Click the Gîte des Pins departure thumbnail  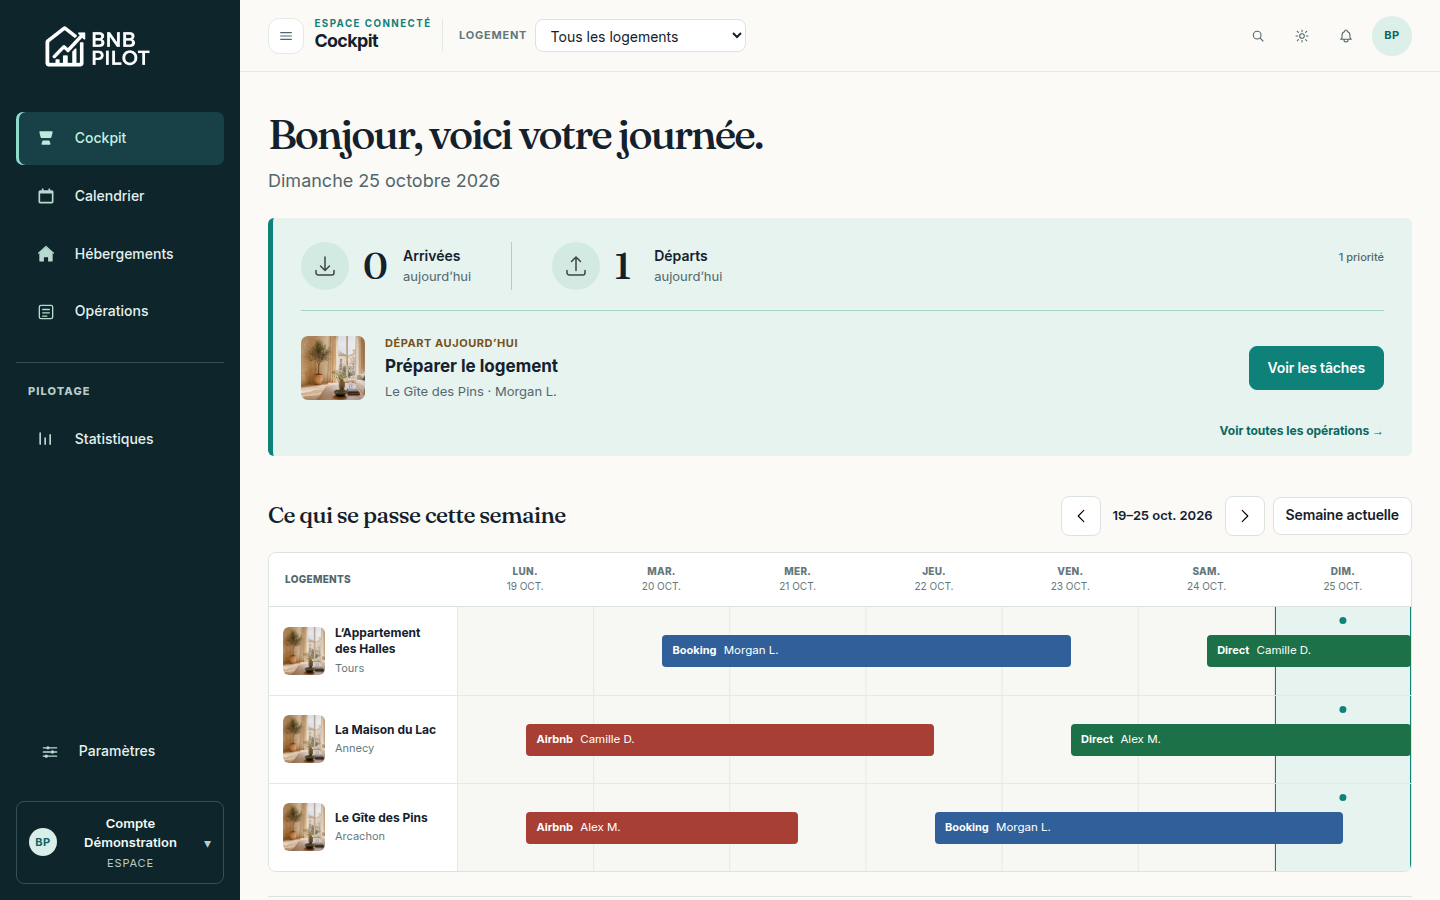tap(333, 368)
